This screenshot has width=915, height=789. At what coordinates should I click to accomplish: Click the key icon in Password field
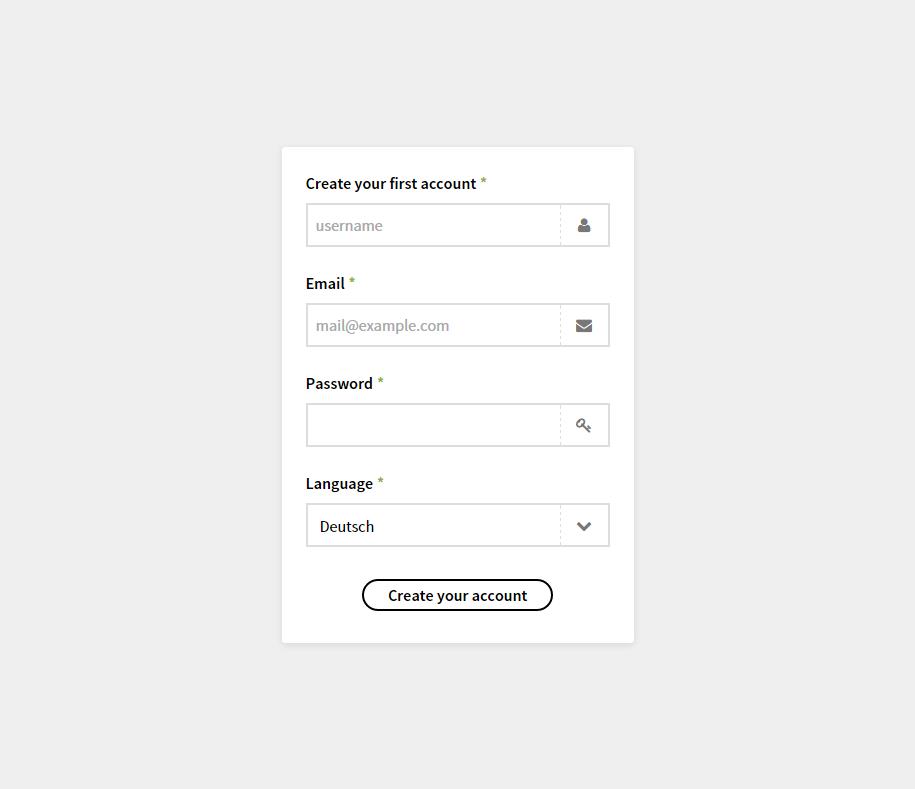point(584,426)
